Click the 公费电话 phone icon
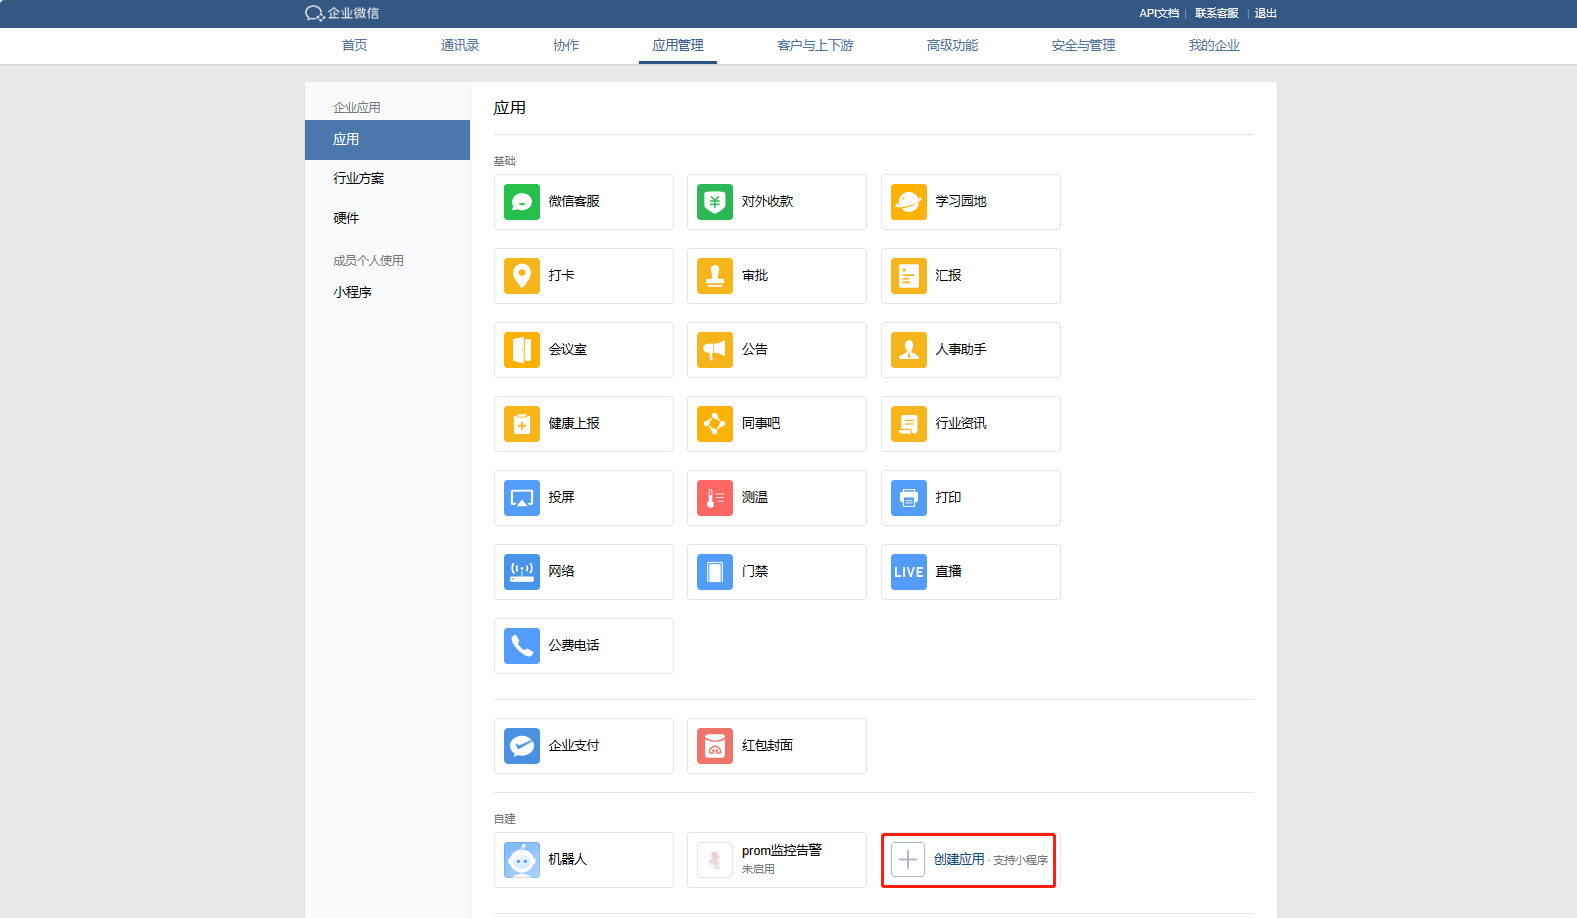The width and height of the screenshot is (1577, 918). point(522,646)
